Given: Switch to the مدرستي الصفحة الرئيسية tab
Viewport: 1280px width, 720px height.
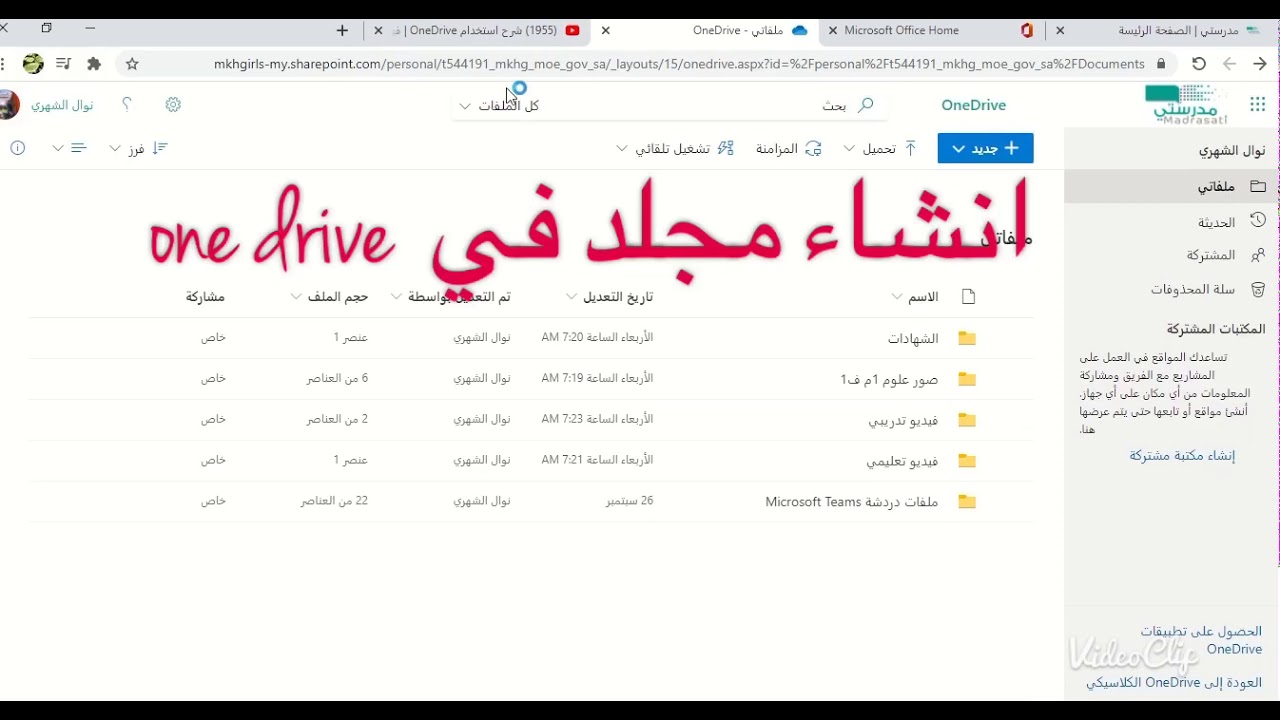Looking at the screenshot, I should click(1160, 30).
